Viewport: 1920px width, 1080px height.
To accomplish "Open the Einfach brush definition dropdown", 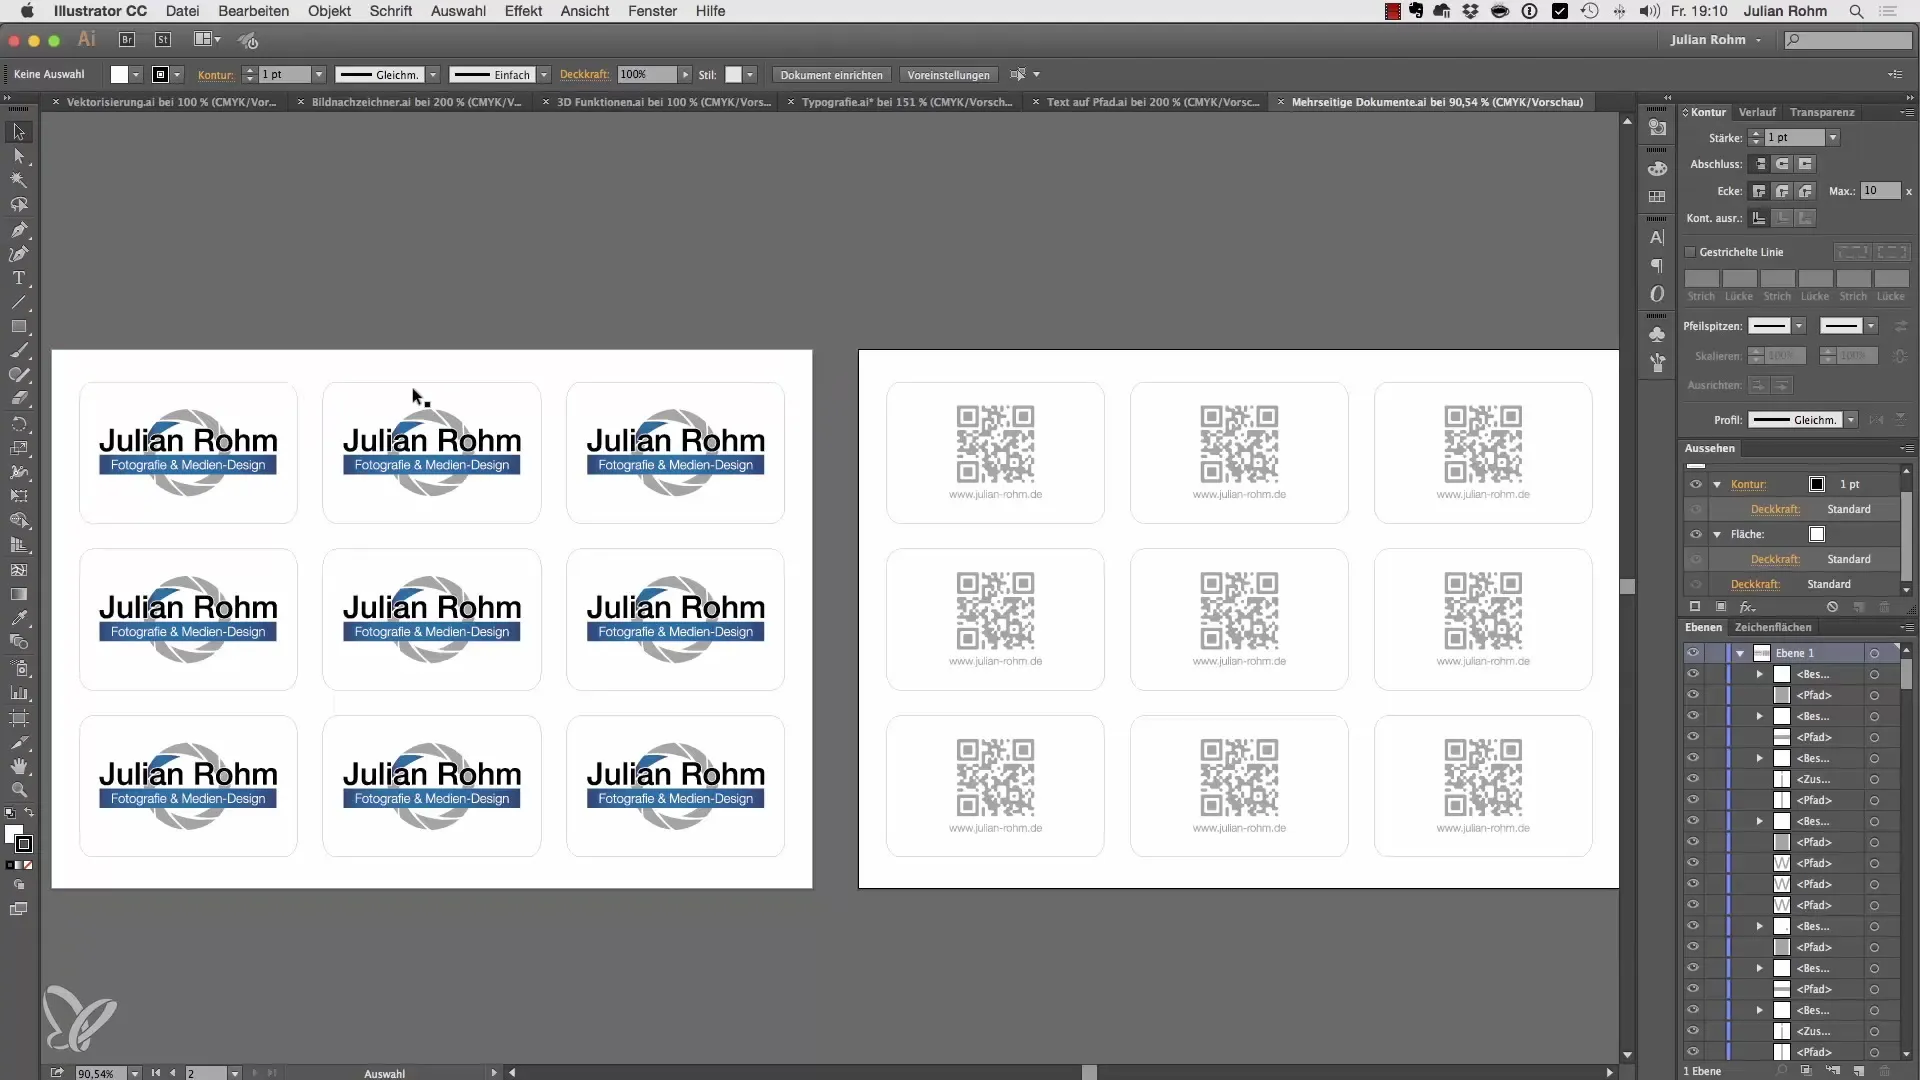I will pos(544,75).
